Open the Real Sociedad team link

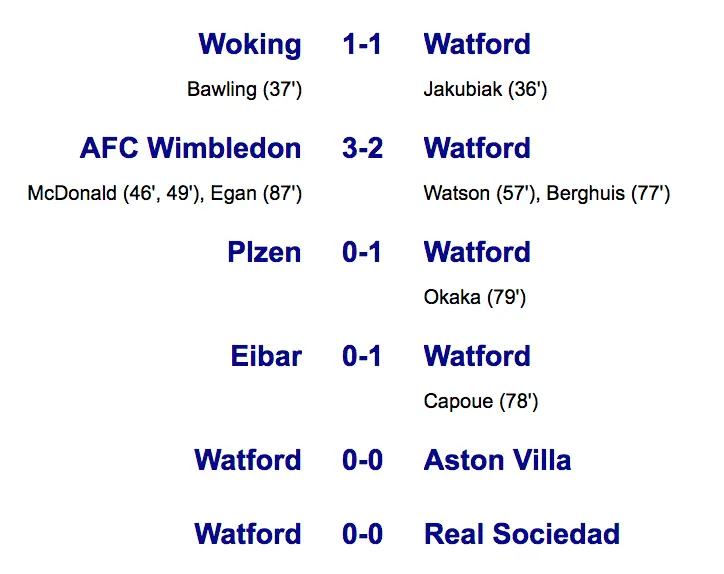click(522, 535)
